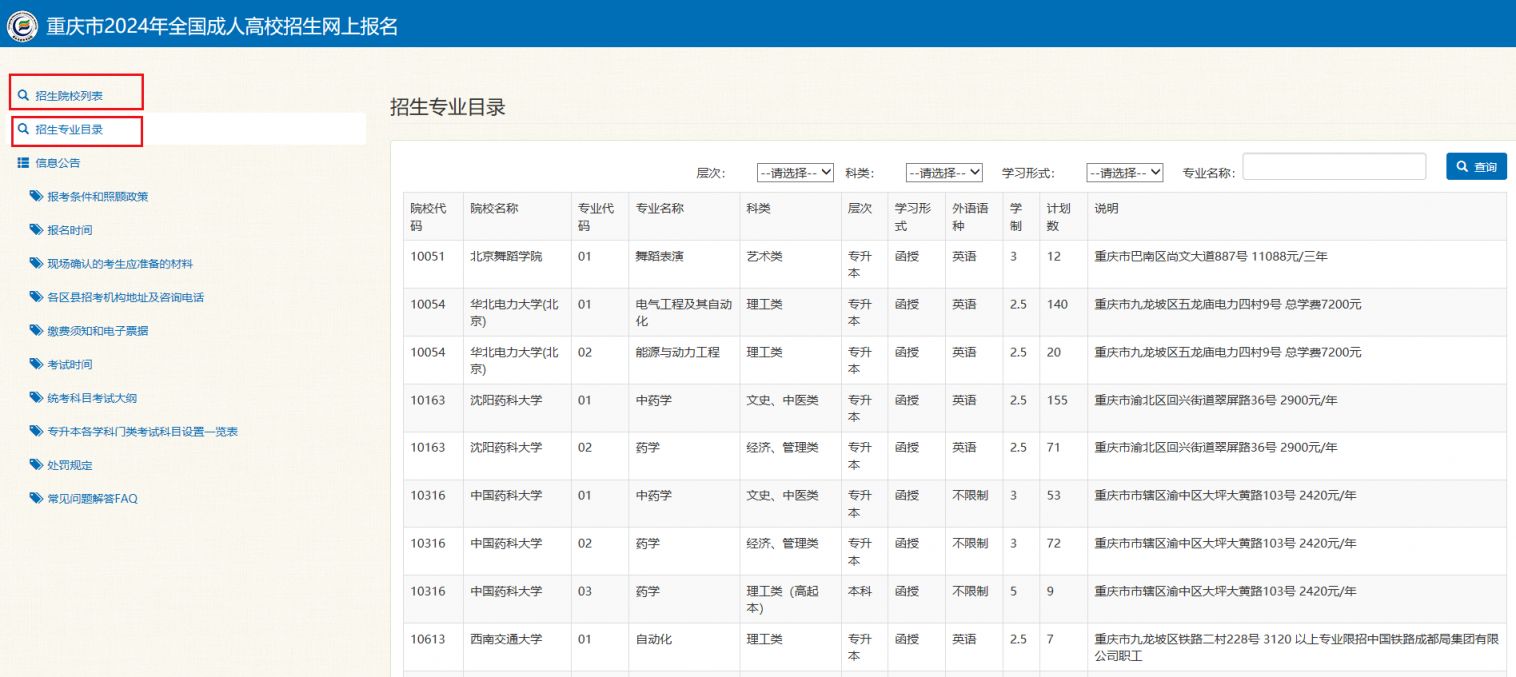Open 缴费须知和电子票据 link
1516x677 pixels.
pyautogui.click(x=98, y=331)
